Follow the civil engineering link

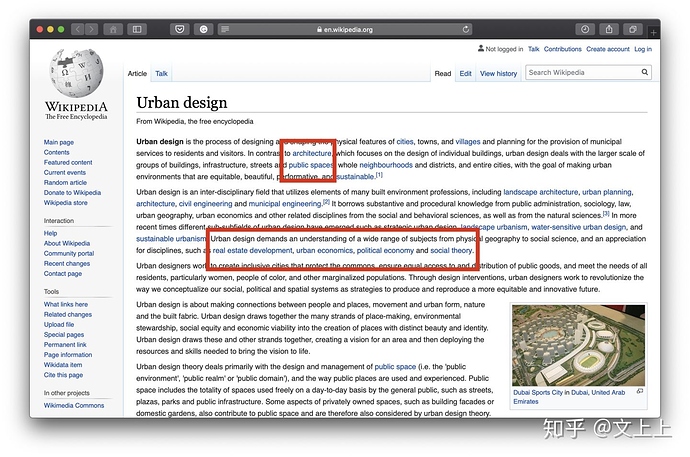[x=206, y=204]
